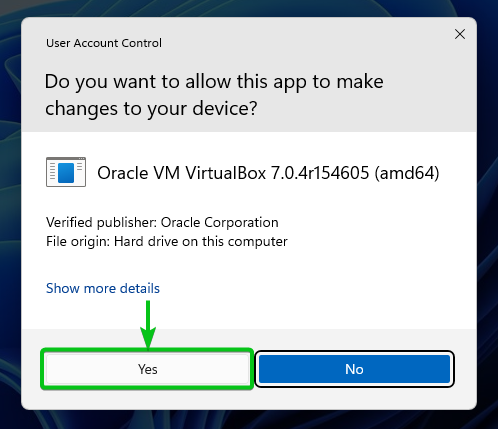Screen dimensions: 498x429
Task: Click the VirtualBox installer app icon
Action: (66, 172)
